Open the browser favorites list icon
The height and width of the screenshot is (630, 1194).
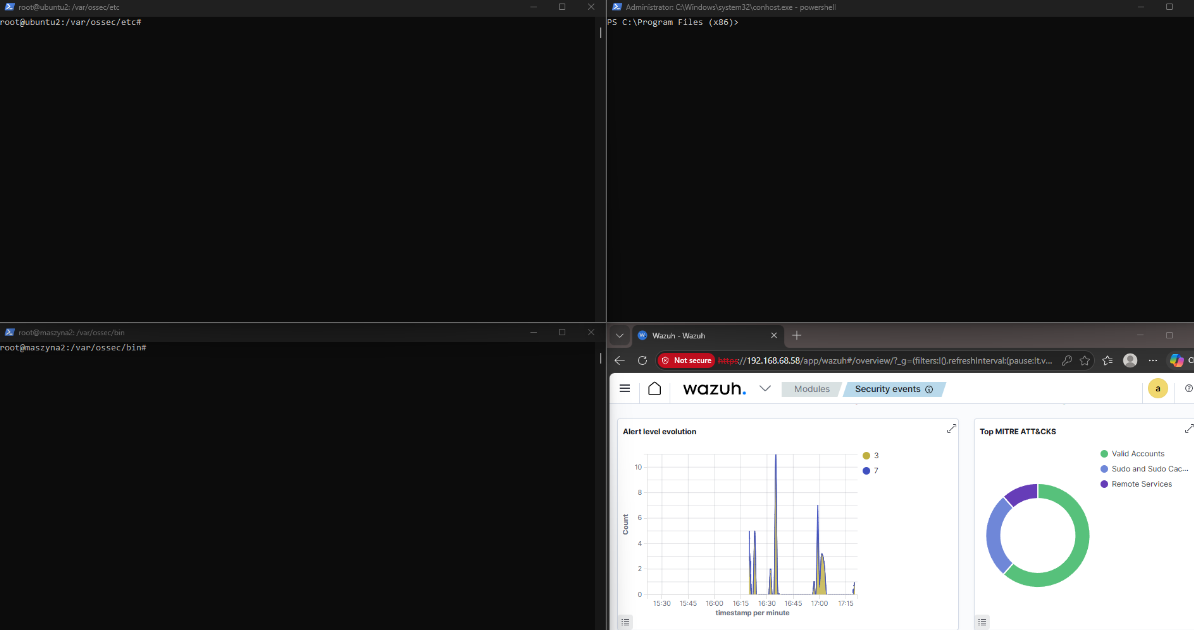click(x=1107, y=360)
